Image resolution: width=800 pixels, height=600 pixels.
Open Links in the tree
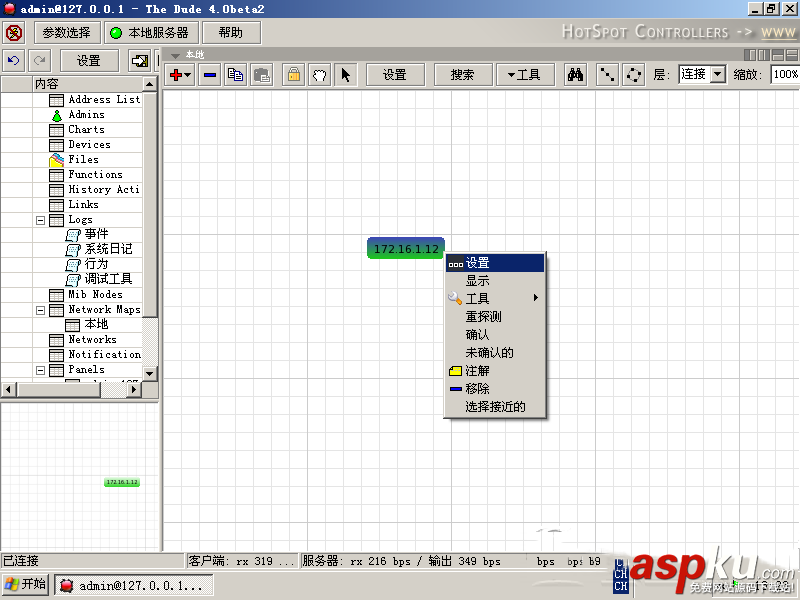coord(84,205)
